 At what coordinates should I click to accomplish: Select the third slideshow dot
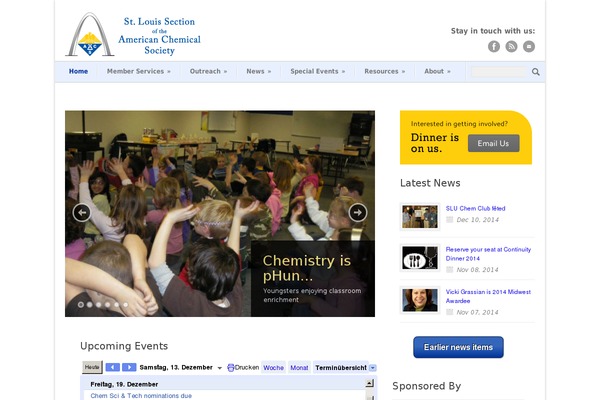(x=99, y=305)
